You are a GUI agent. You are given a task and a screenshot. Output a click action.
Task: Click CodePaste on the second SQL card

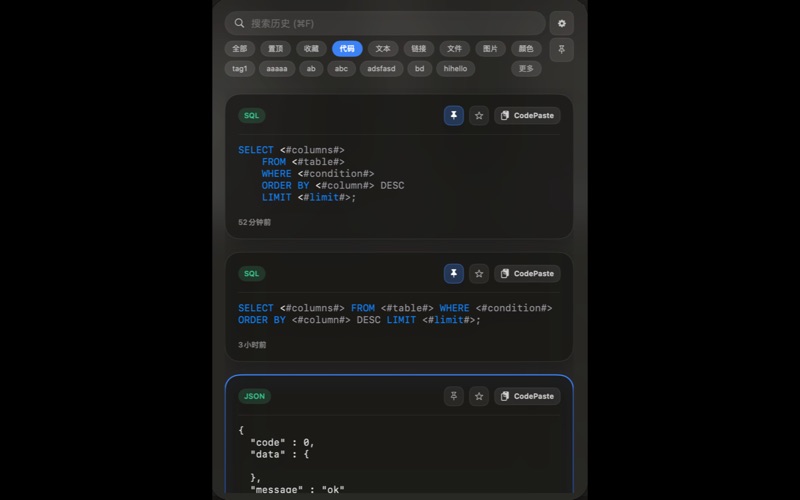[527, 274]
